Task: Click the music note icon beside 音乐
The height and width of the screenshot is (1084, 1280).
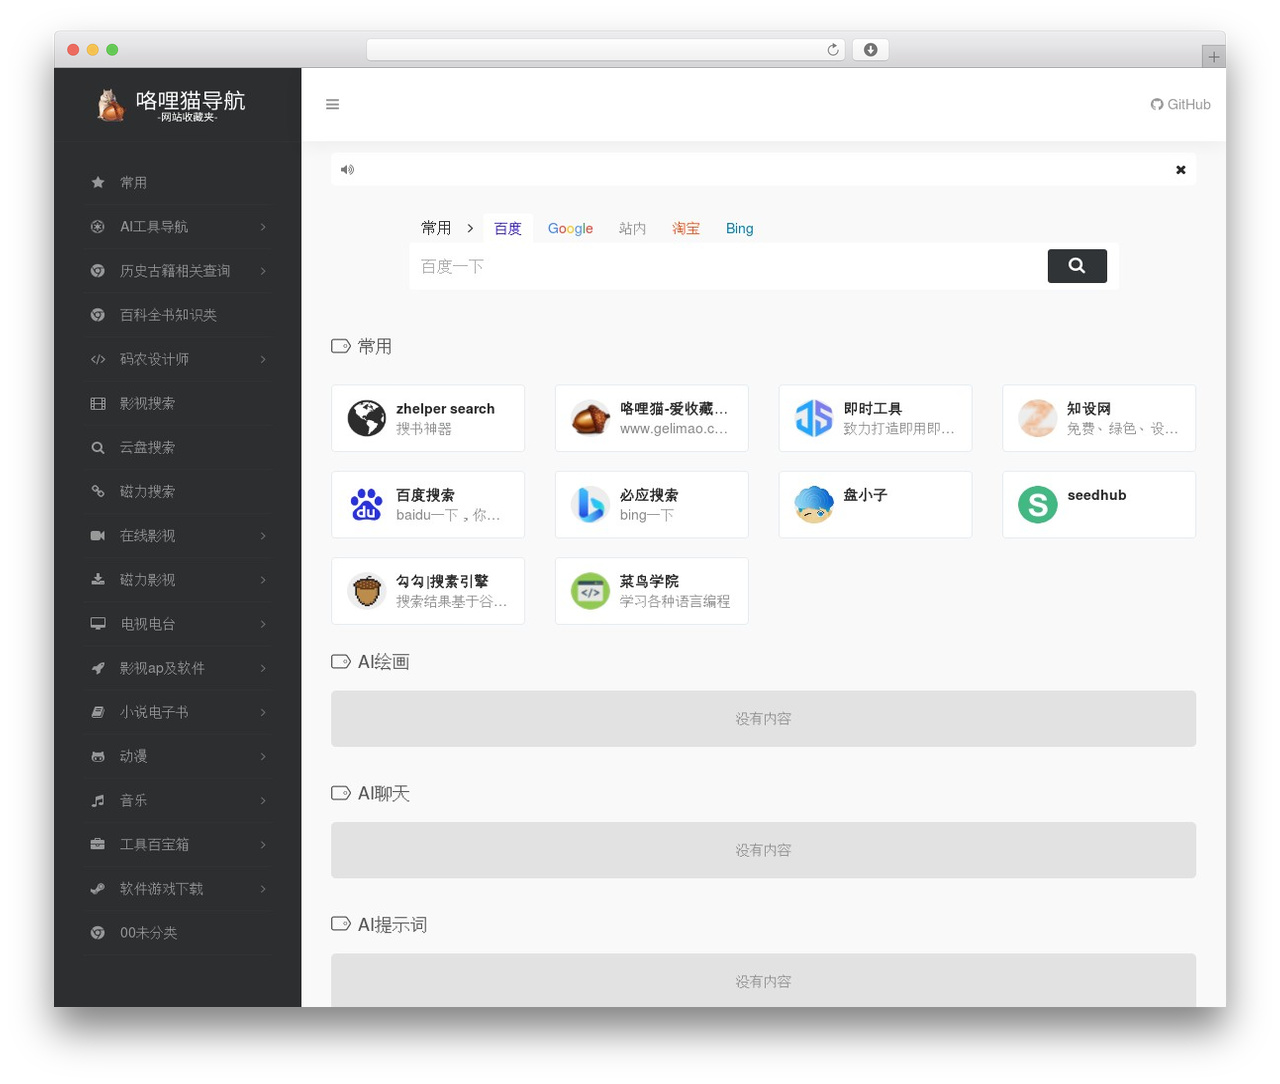Action: point(98,801)
